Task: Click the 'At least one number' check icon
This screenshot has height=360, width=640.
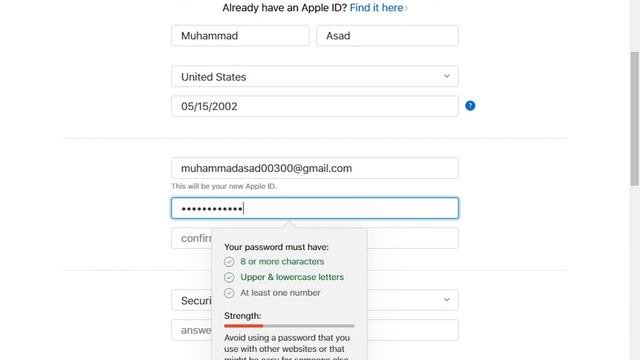Action: point(229,293)
